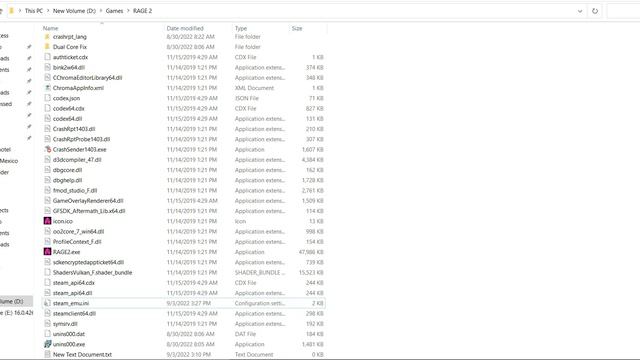This screenshot has width=640, height=360.
Task: Click in the search box
Action: pyautogui.click(x=623, y=11)
